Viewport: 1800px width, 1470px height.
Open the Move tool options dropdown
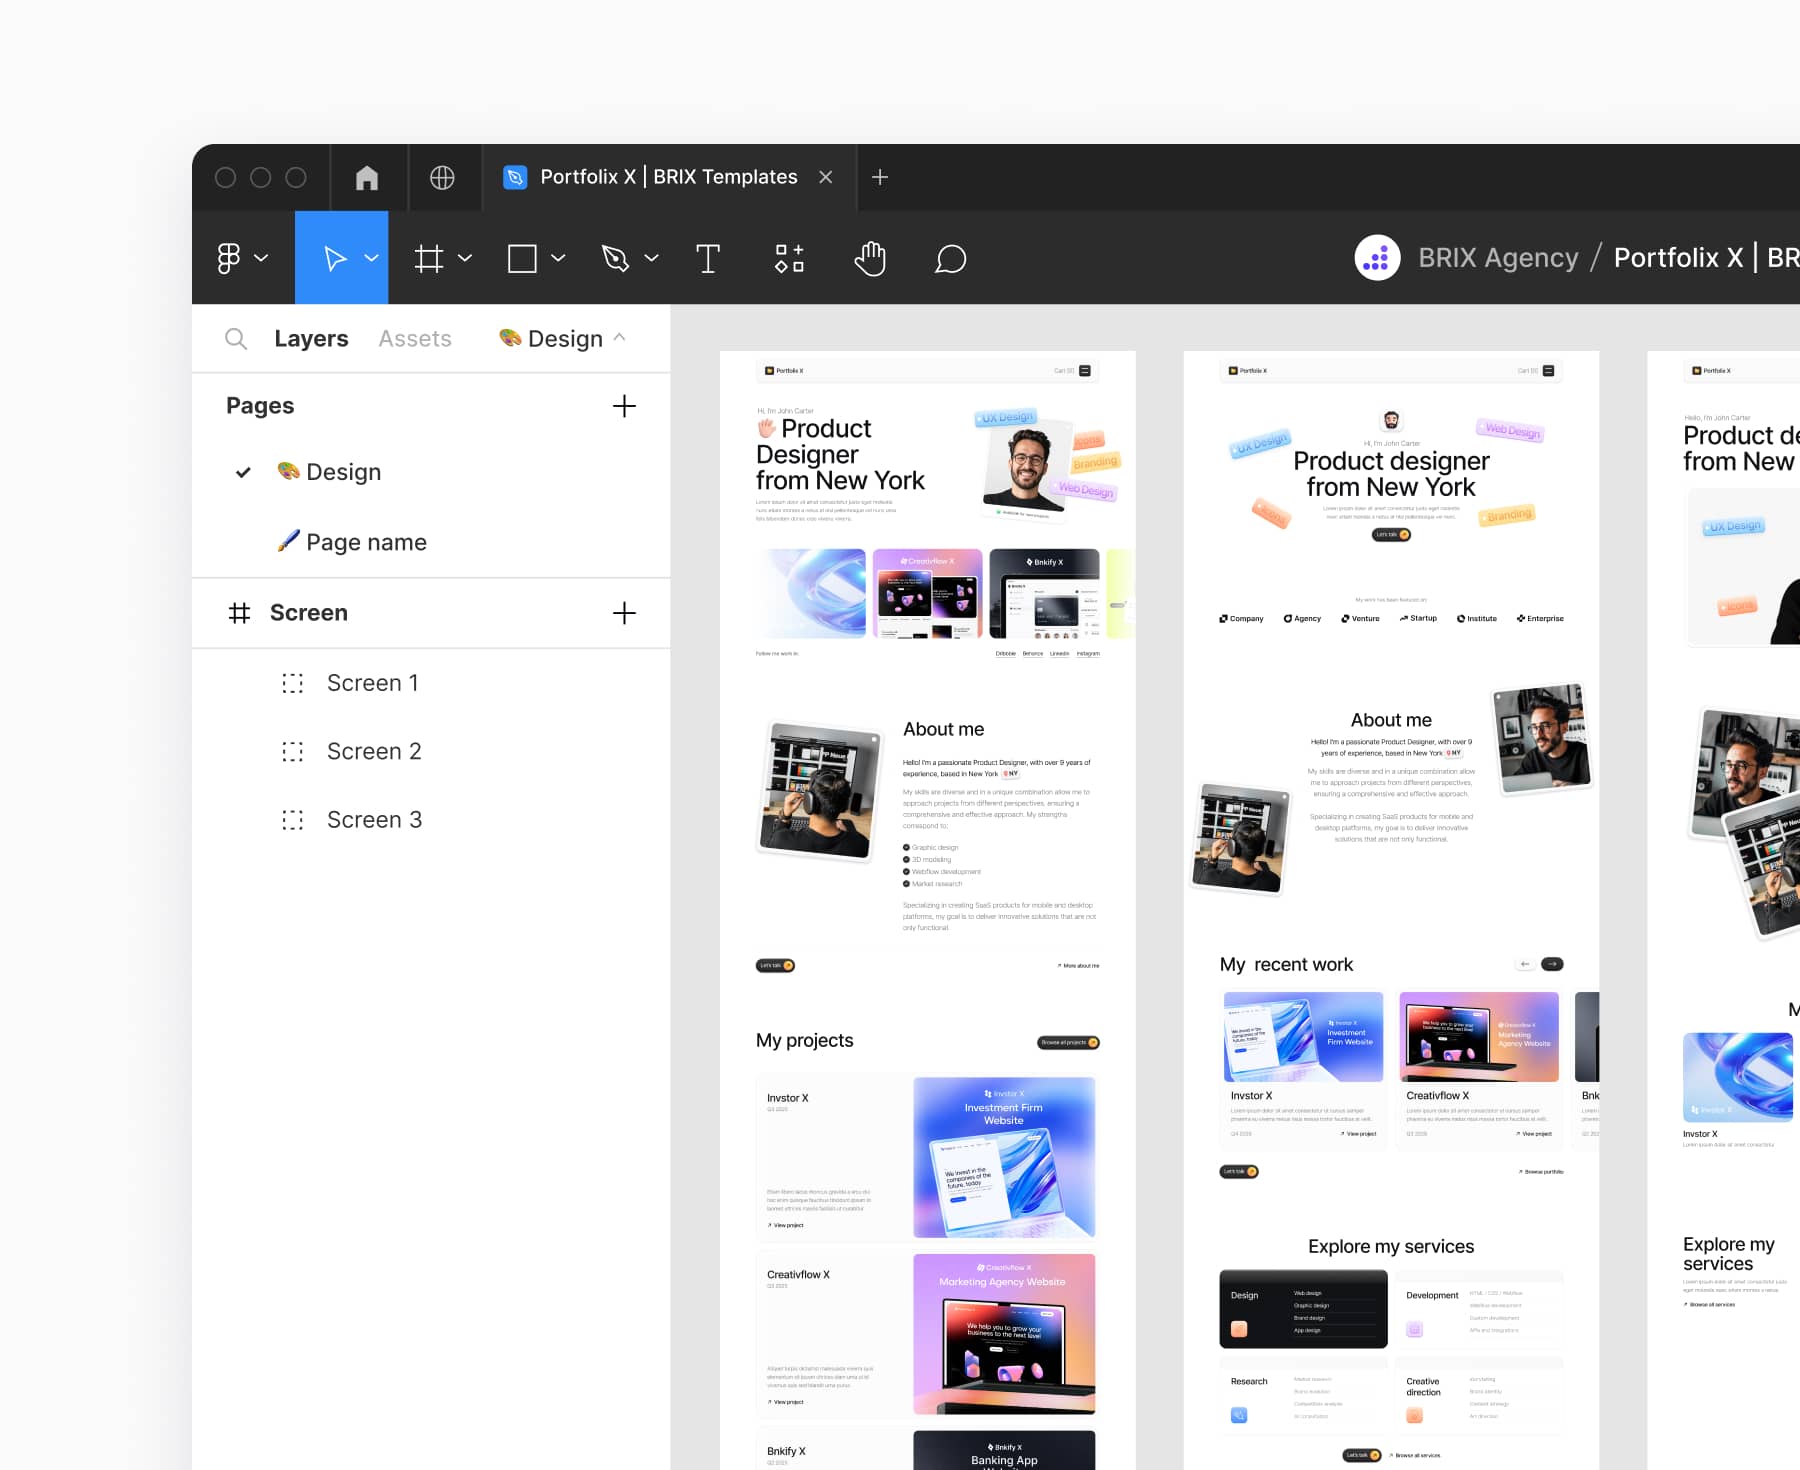371,258
